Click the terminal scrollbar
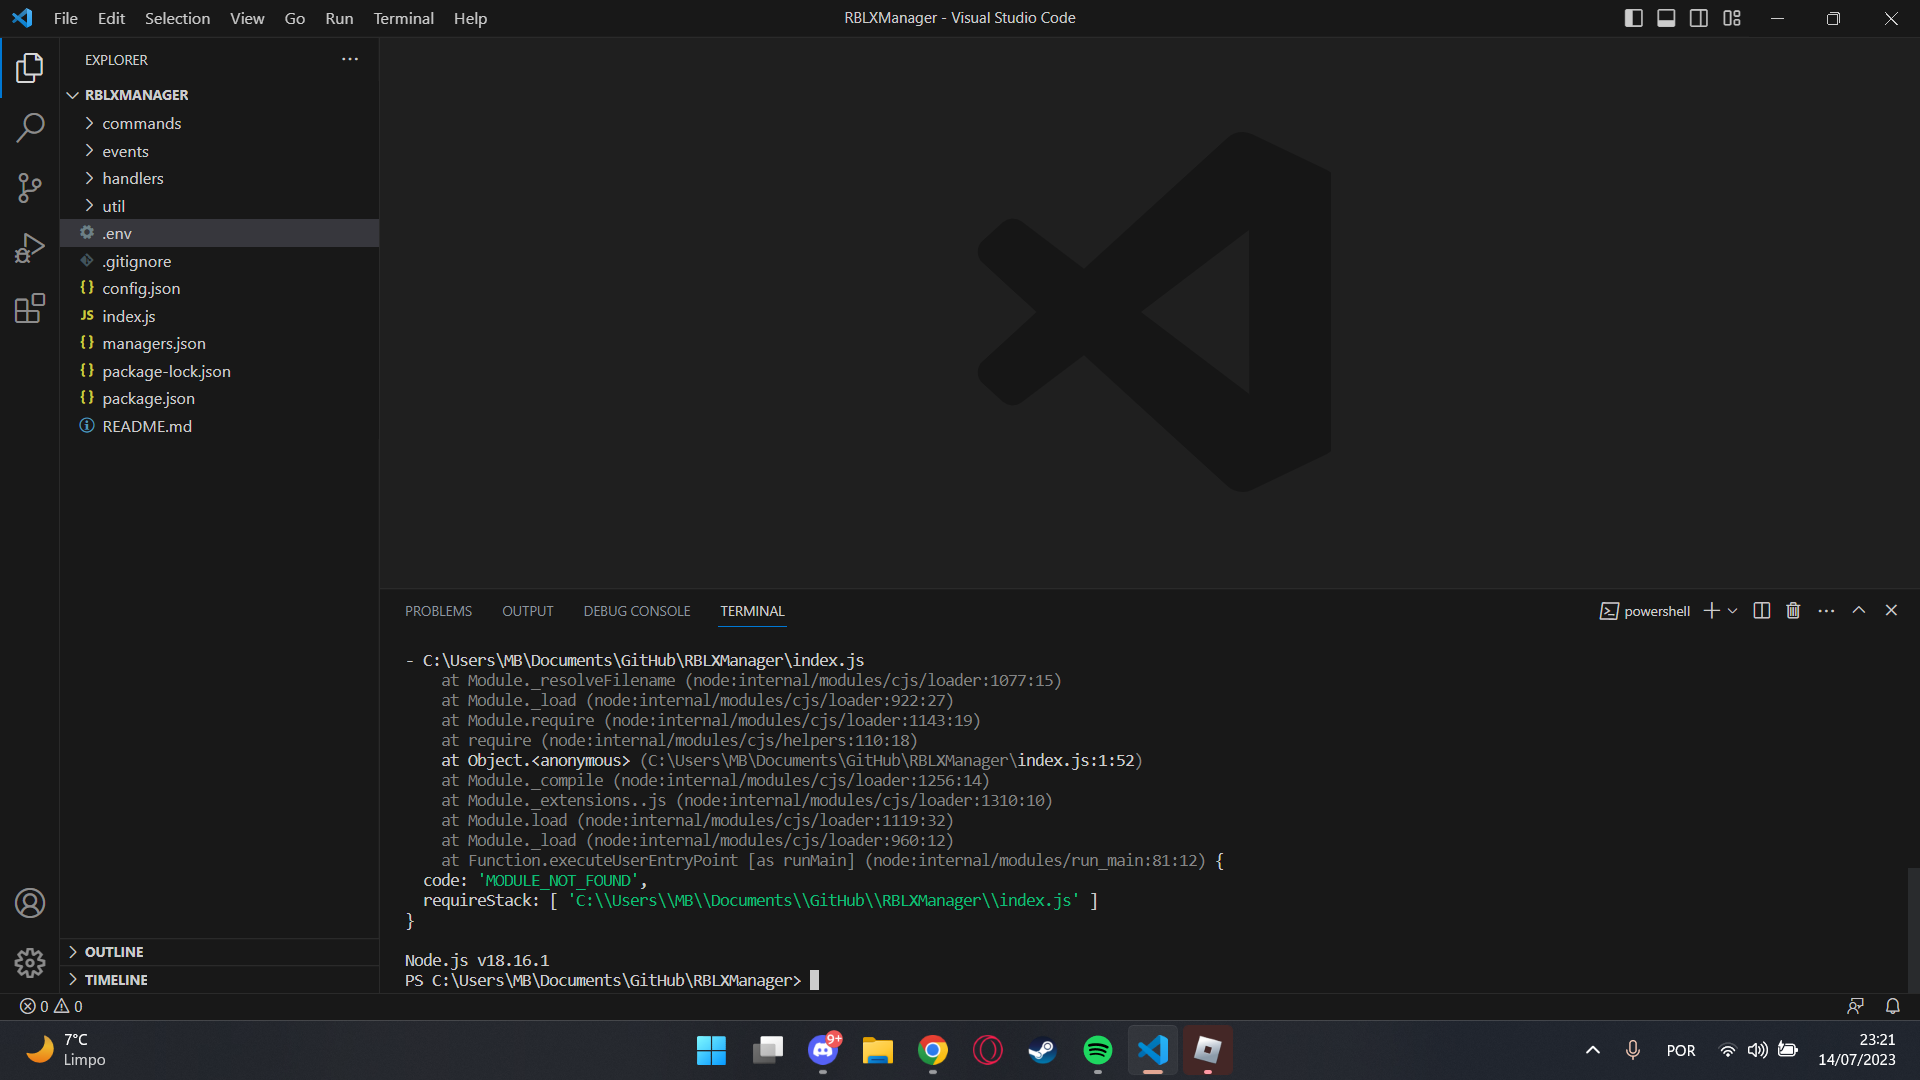This screenshot has width=1920, height=1080. coord(1913,930)
